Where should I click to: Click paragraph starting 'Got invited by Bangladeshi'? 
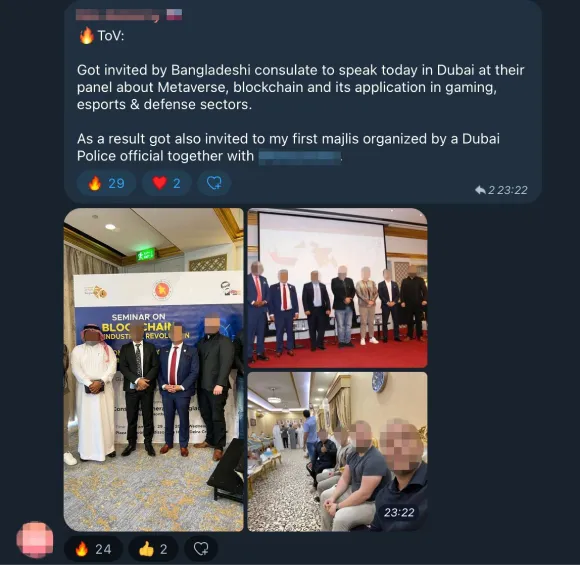tap(300, 87)
